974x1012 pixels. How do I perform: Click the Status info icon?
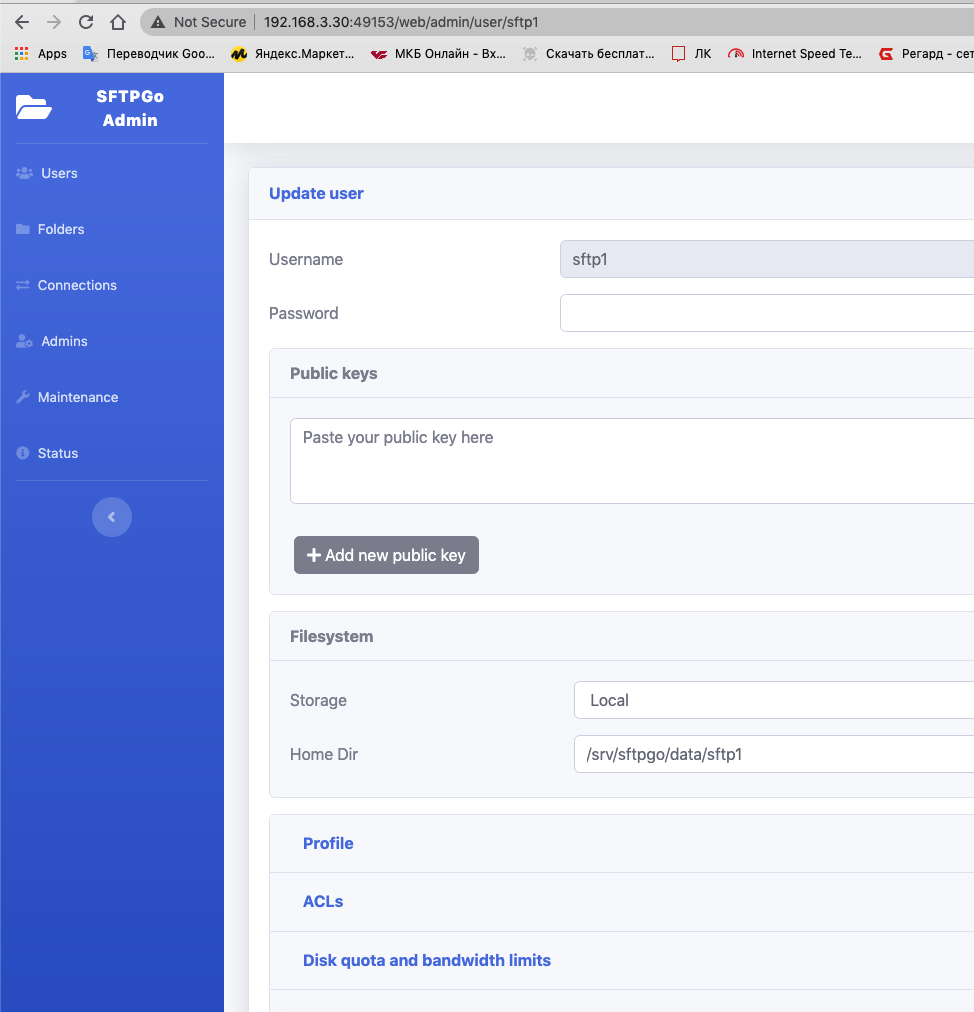click(x=23, y=453)
